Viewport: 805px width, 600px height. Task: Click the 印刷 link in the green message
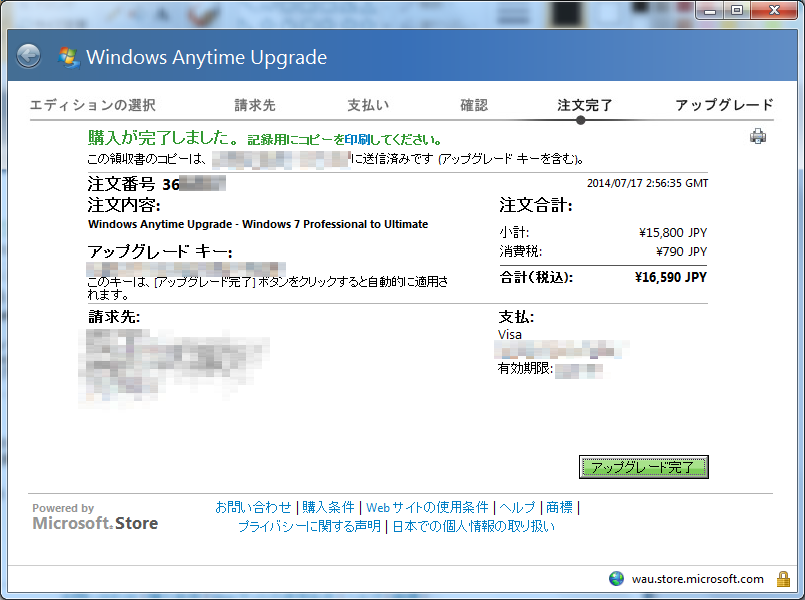pos(357,140)
